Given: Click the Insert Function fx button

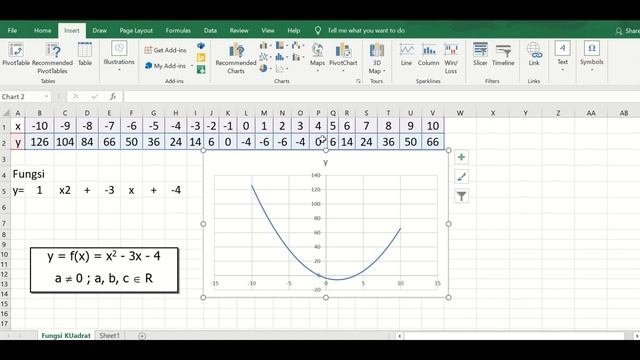Looking at the screenshot, I should [113, 97].
